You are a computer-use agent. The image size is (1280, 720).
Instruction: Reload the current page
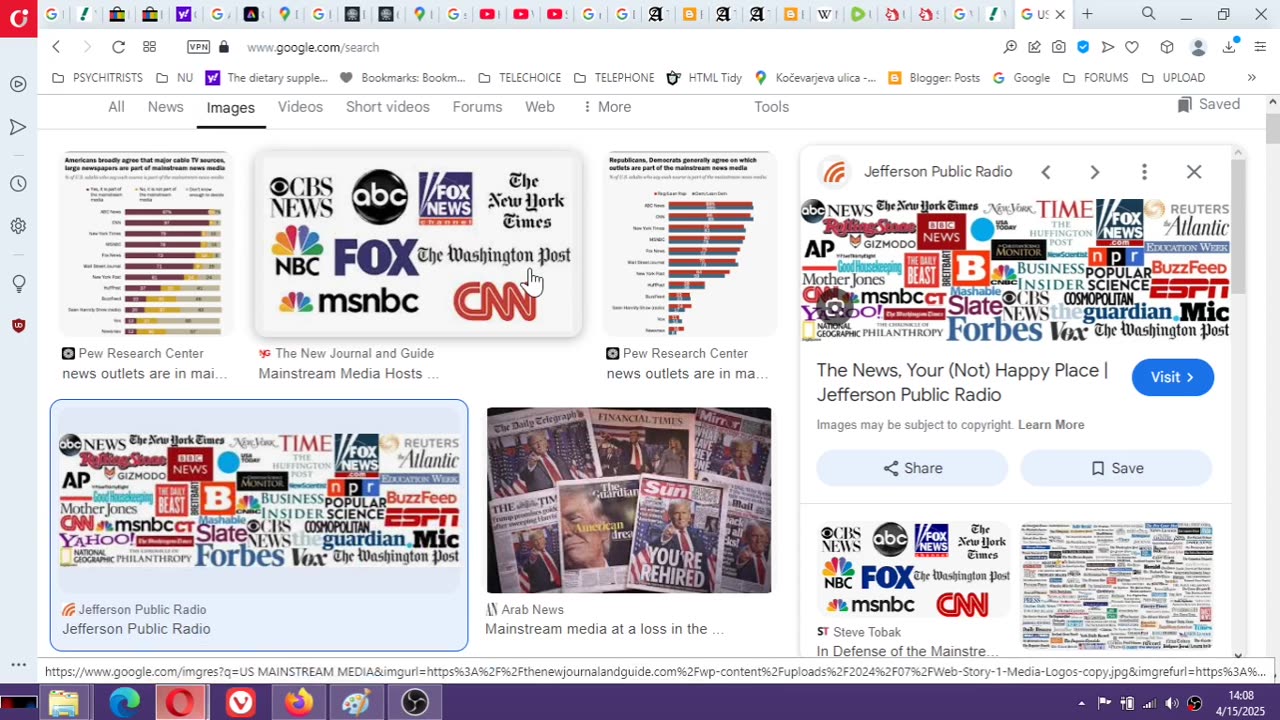118,47
